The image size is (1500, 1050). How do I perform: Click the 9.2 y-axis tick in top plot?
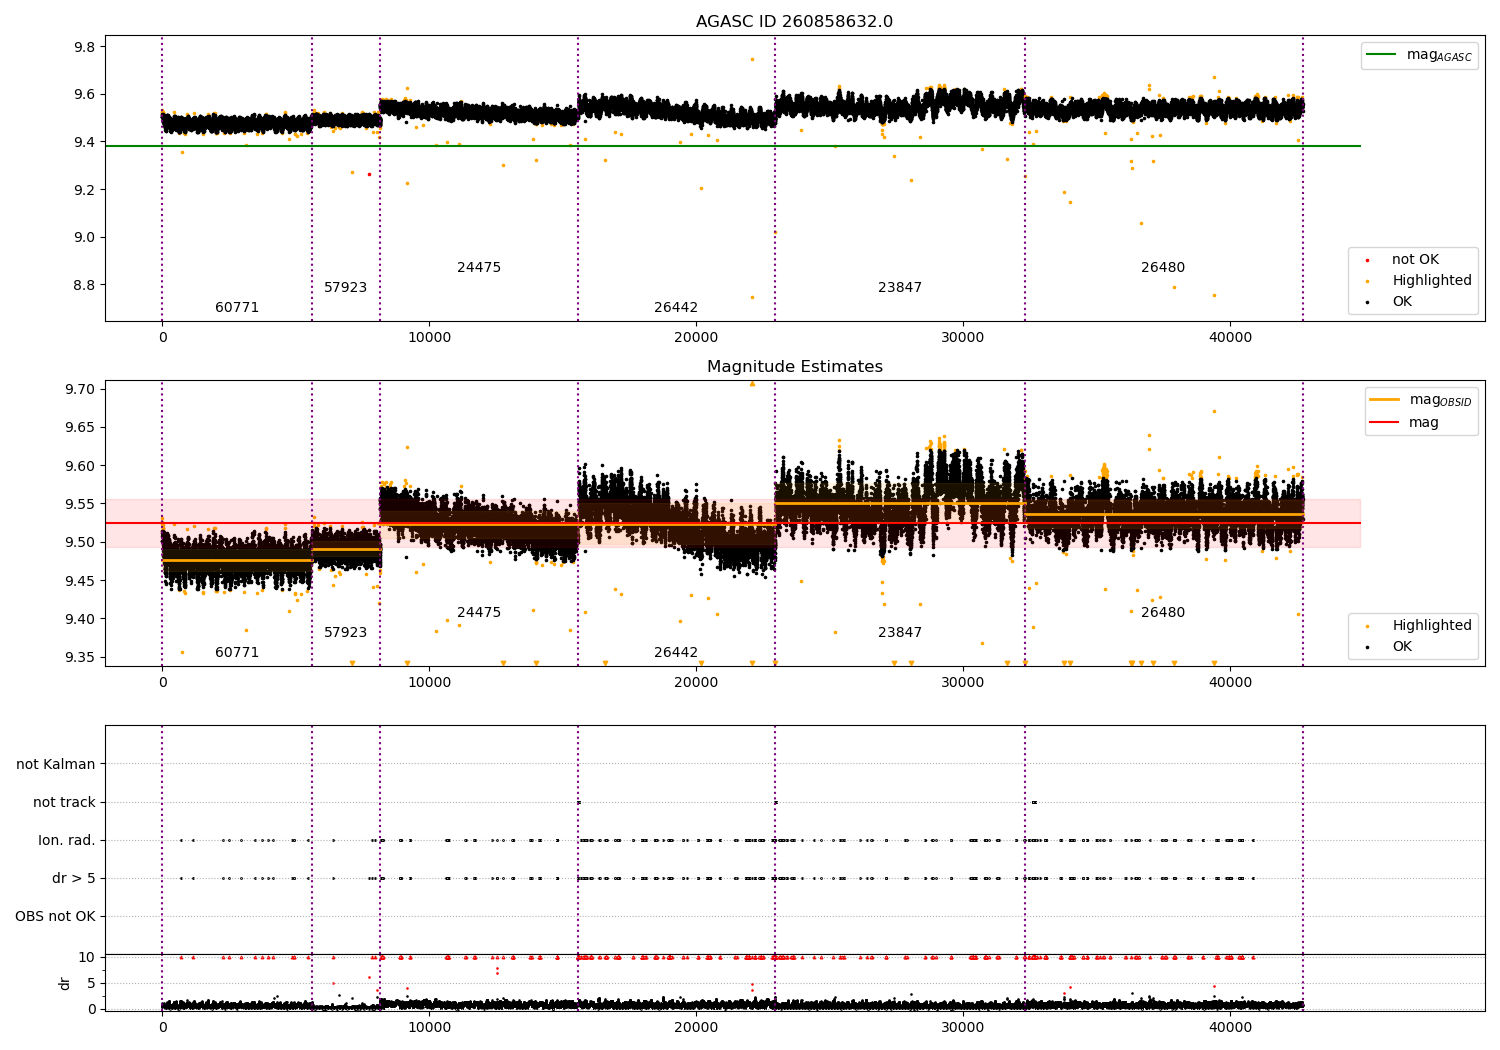[x=85, y=190]
